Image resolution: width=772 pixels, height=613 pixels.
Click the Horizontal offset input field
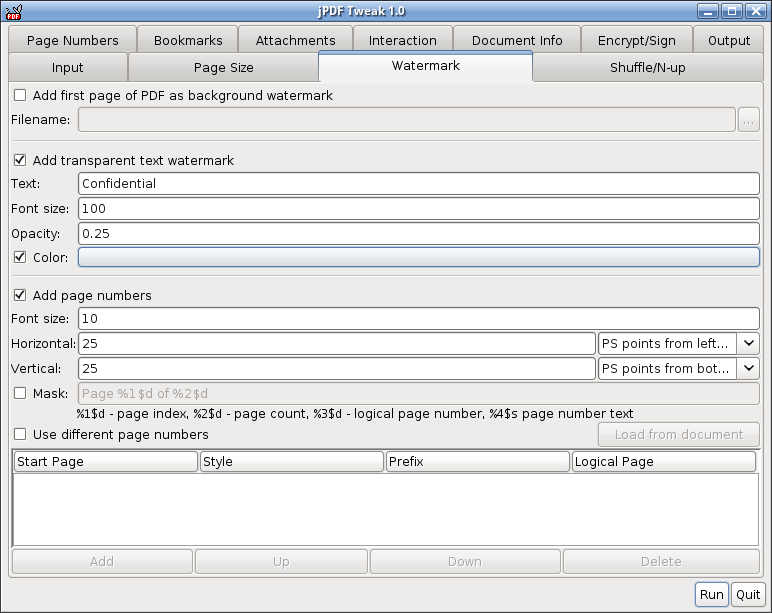[337, 343]
